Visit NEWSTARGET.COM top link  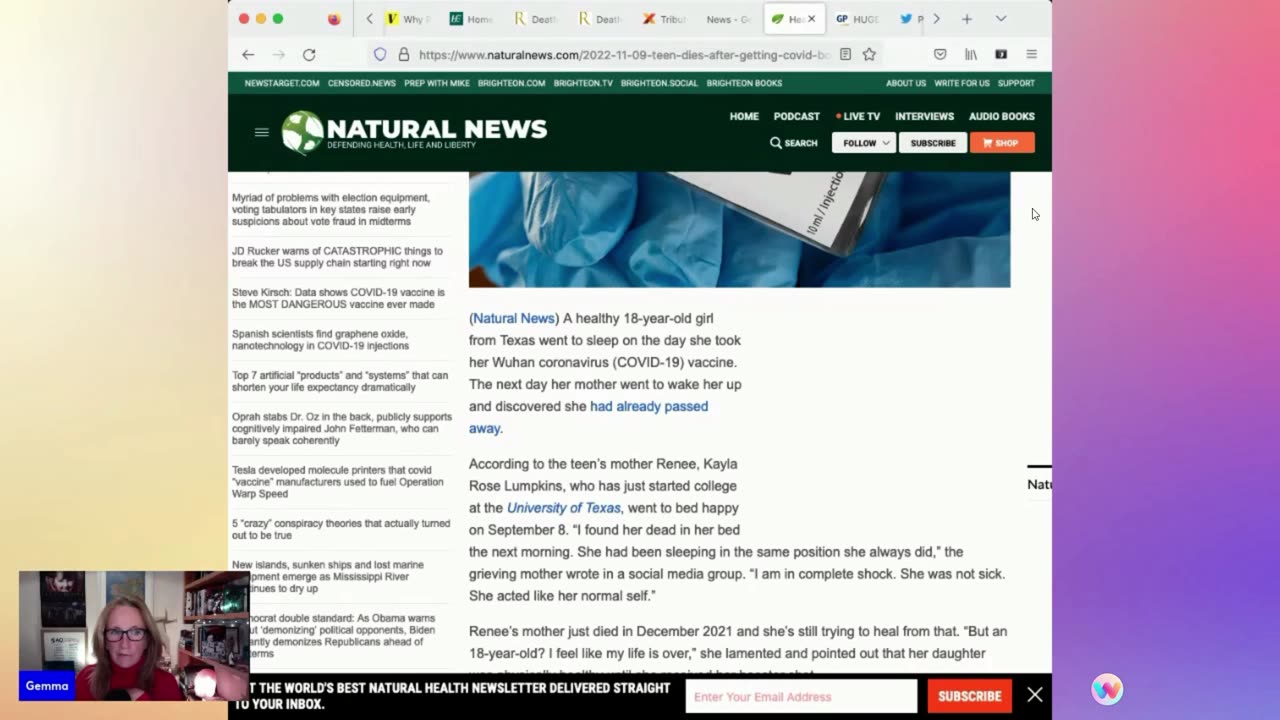(282, 83)
